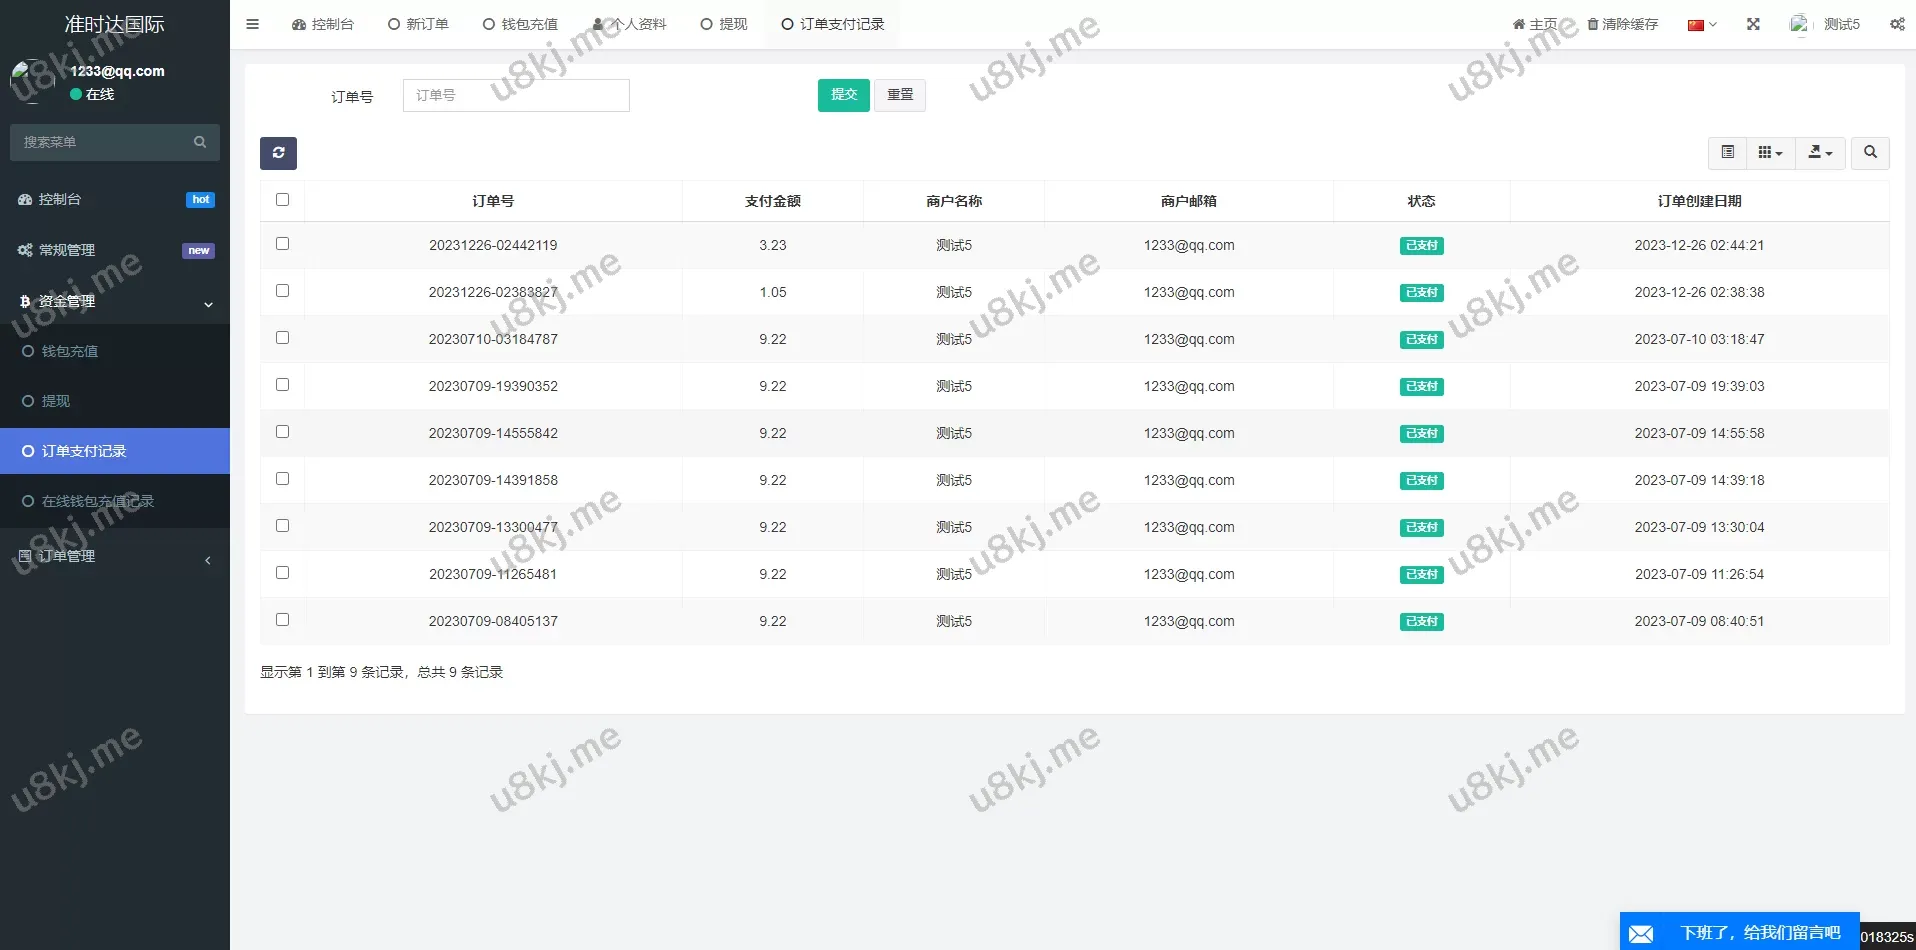The image size is (1916, 950).
Task: Toggle the table card view icon
Action: (1727, 152)
